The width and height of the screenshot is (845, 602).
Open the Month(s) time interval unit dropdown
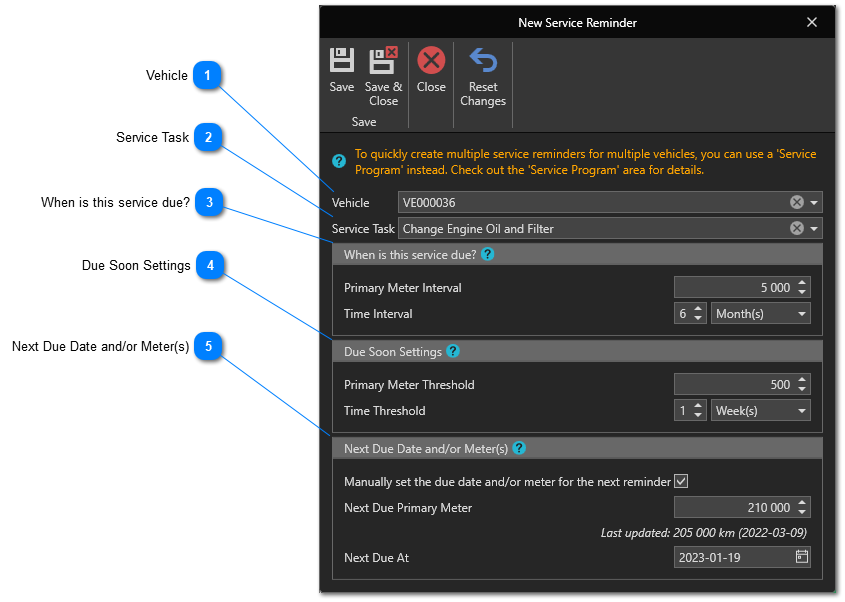(802, 314)
